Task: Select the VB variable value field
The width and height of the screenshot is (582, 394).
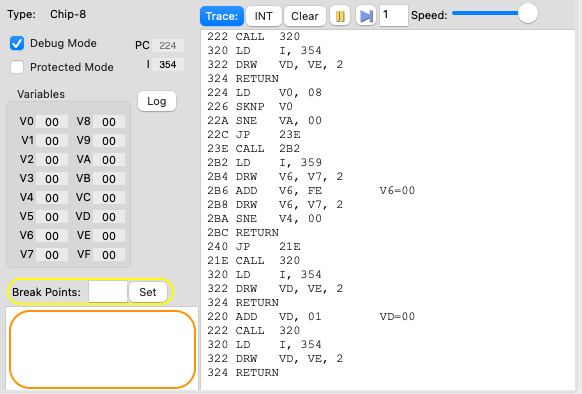Action: point(109,179)
